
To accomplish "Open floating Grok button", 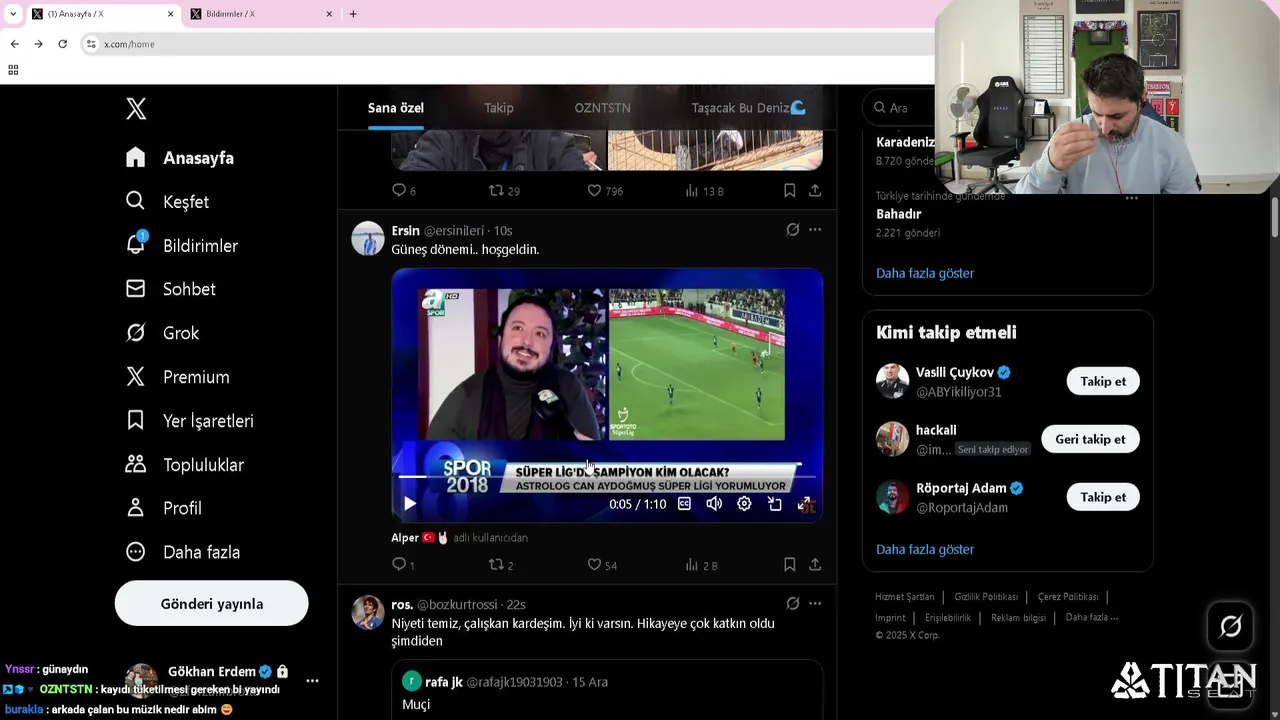I will point(1231,627).
